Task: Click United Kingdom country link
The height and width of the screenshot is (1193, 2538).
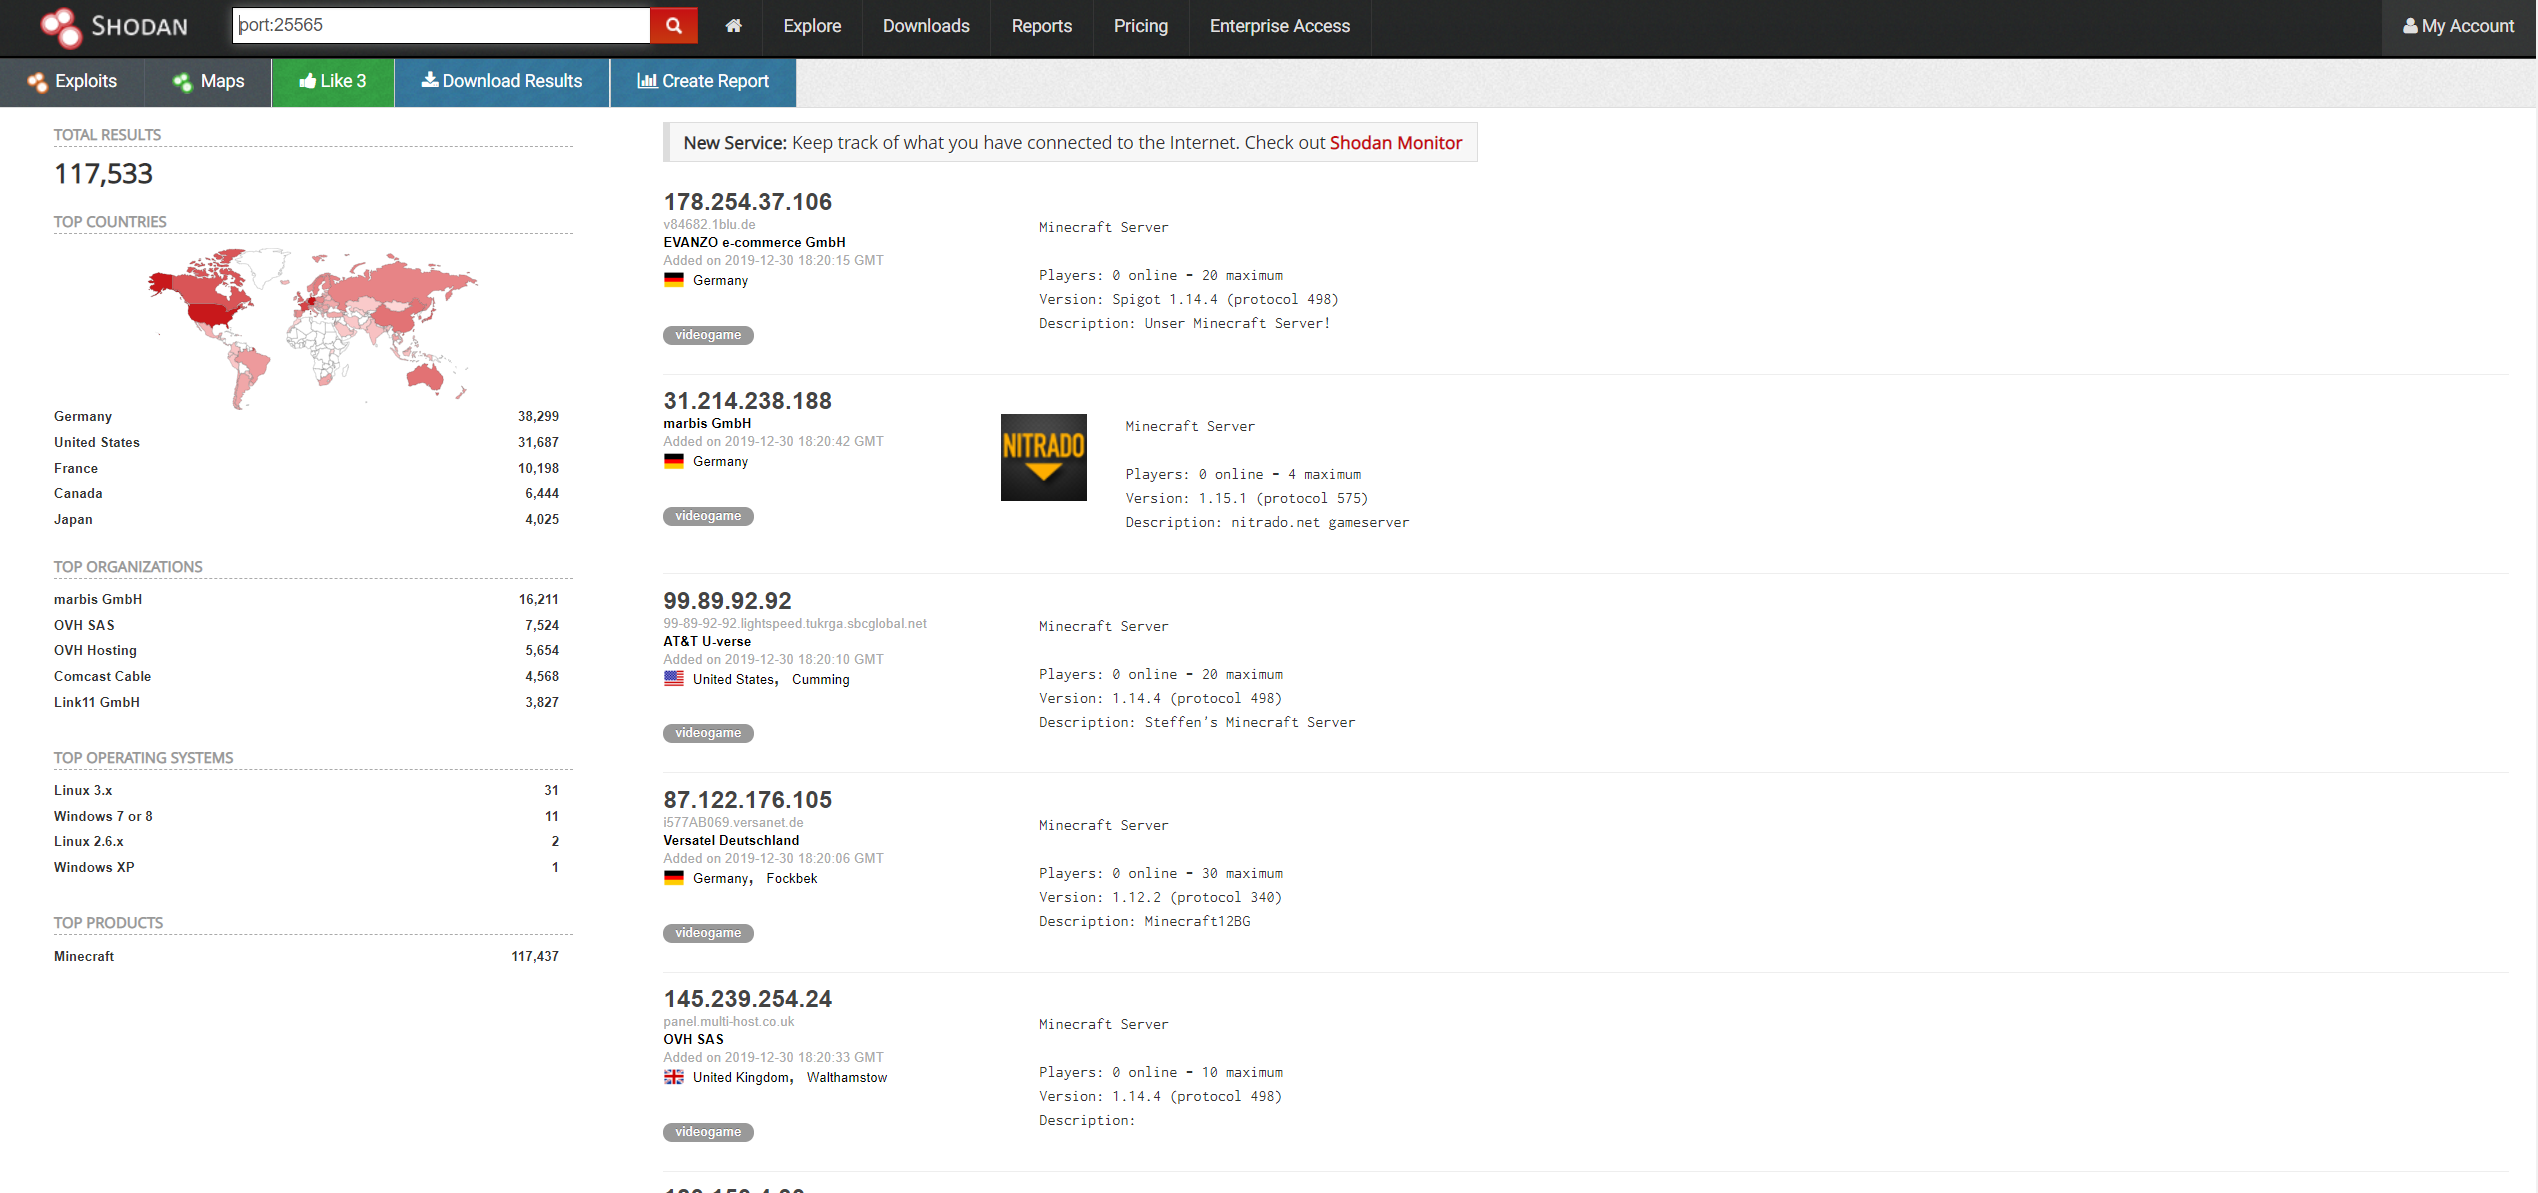Action: [741, 1077]
